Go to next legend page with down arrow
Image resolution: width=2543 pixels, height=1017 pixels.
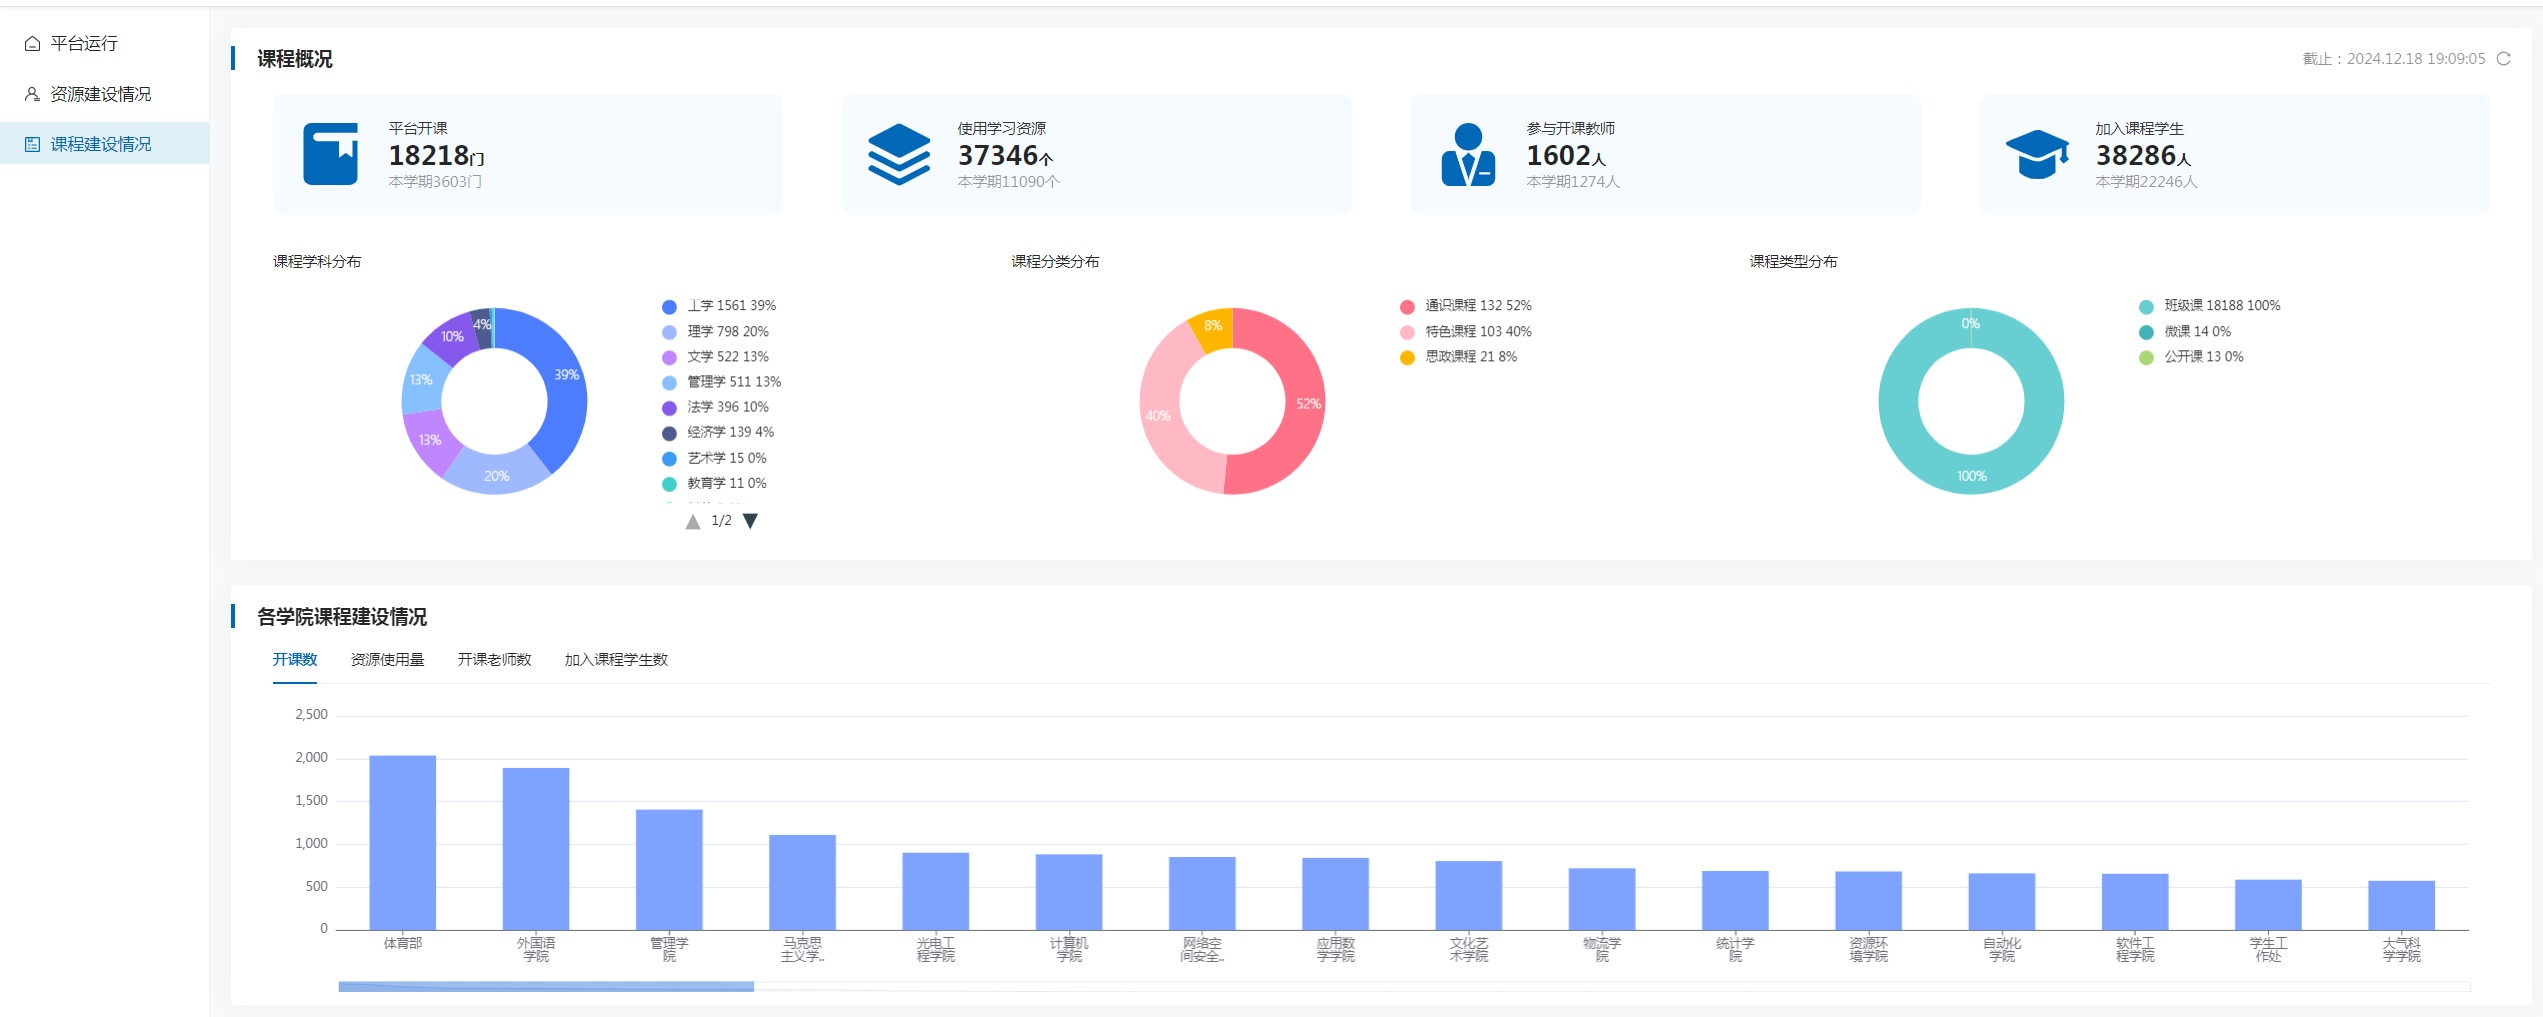pos(750,521)
